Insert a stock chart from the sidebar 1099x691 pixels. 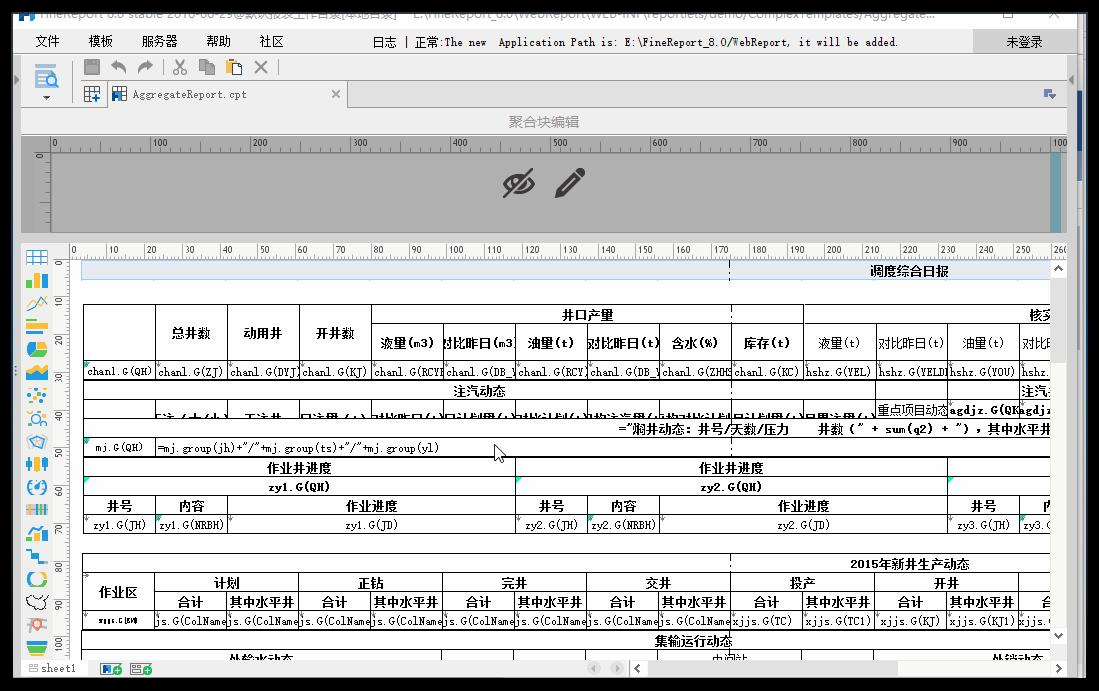(36, 464)
